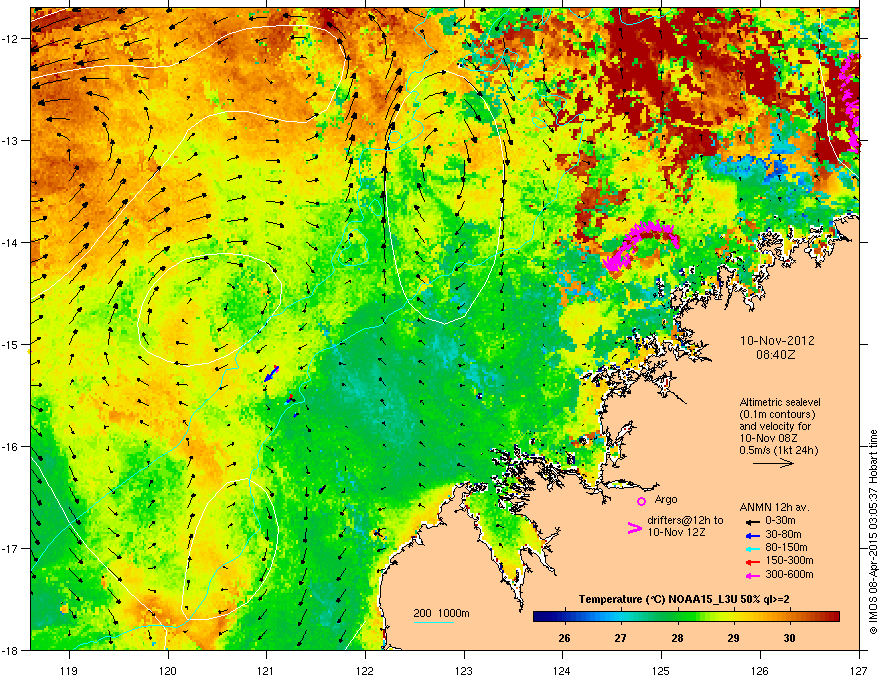This screenshot has width=880, height=680.
Task: Click the black 0-30m legend arrow
Action: point(753,522)
